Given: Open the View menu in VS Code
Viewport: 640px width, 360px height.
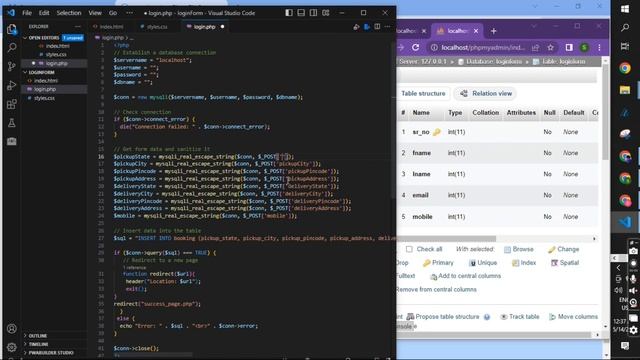Looking at the screenshot, I should (x=95, y=13).
